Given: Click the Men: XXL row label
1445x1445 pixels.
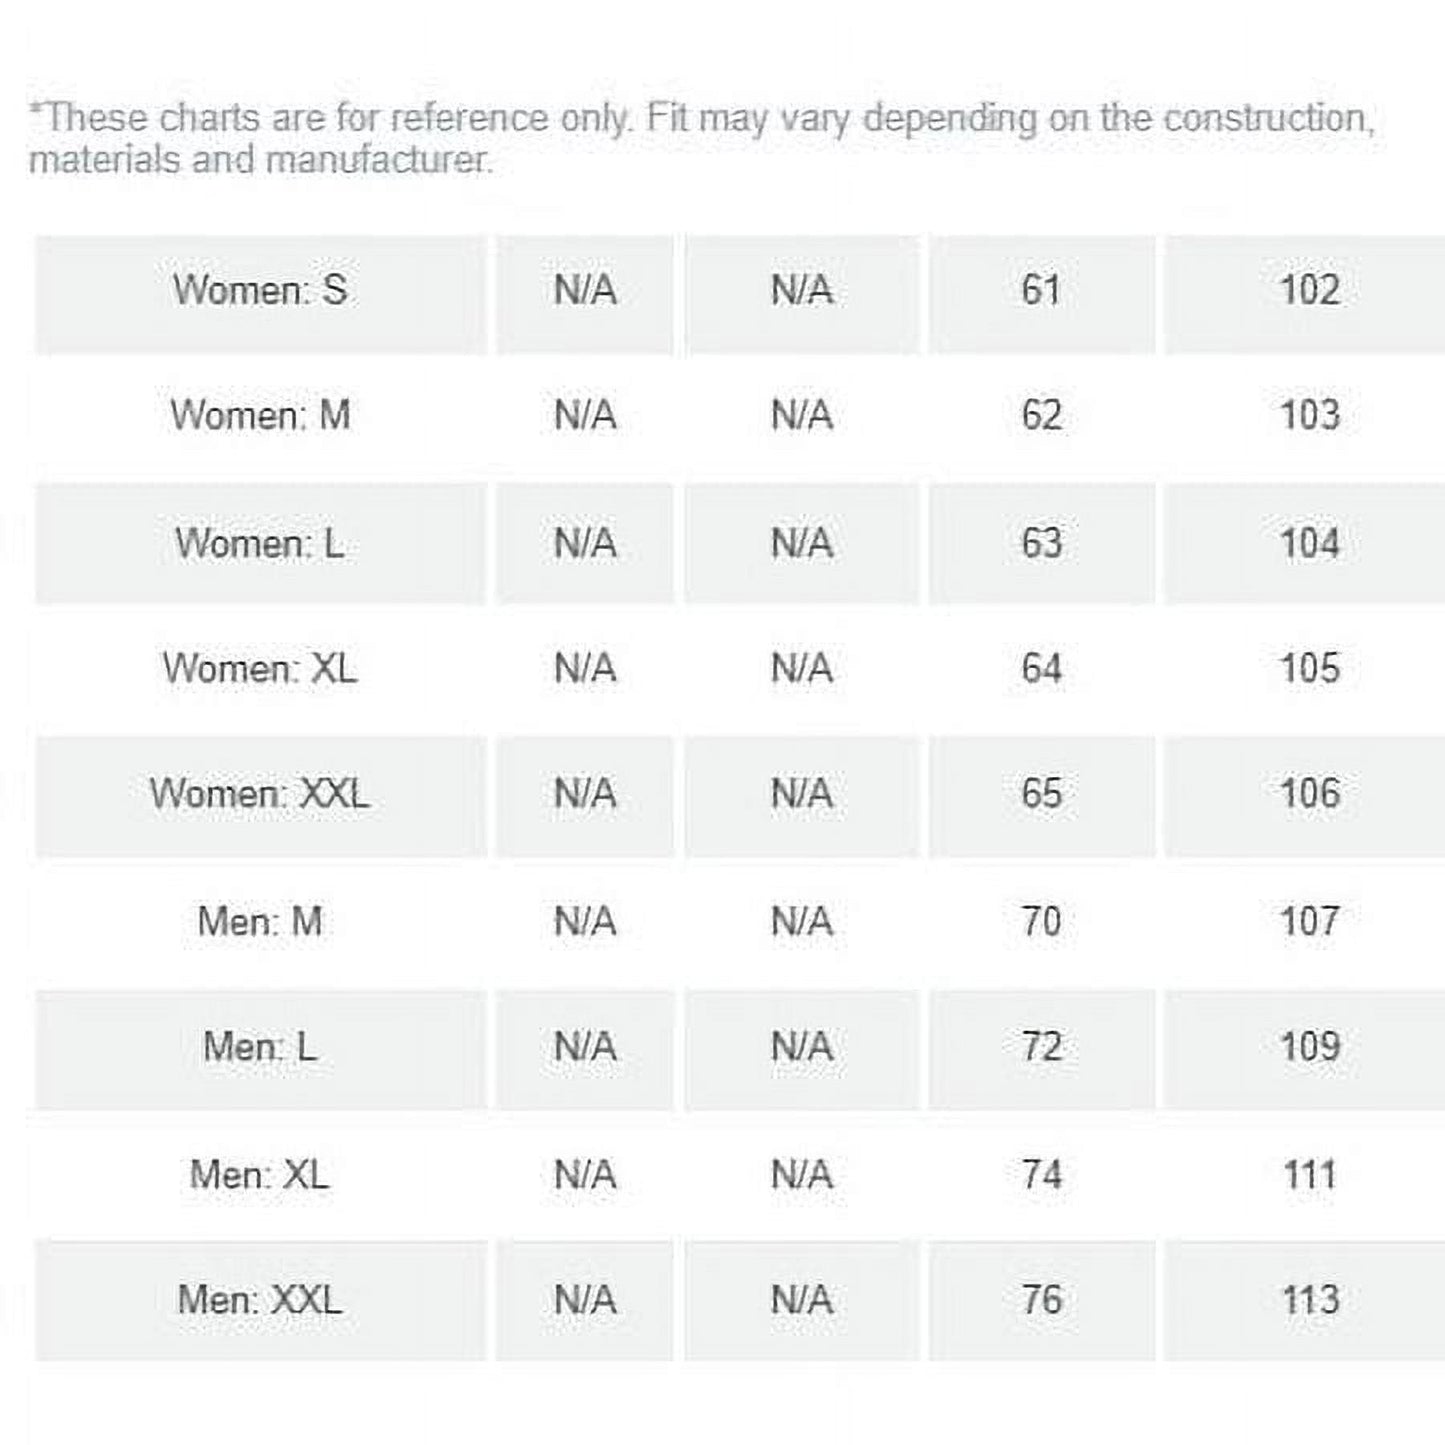Looking at the screenshot, I should 260,1300.
